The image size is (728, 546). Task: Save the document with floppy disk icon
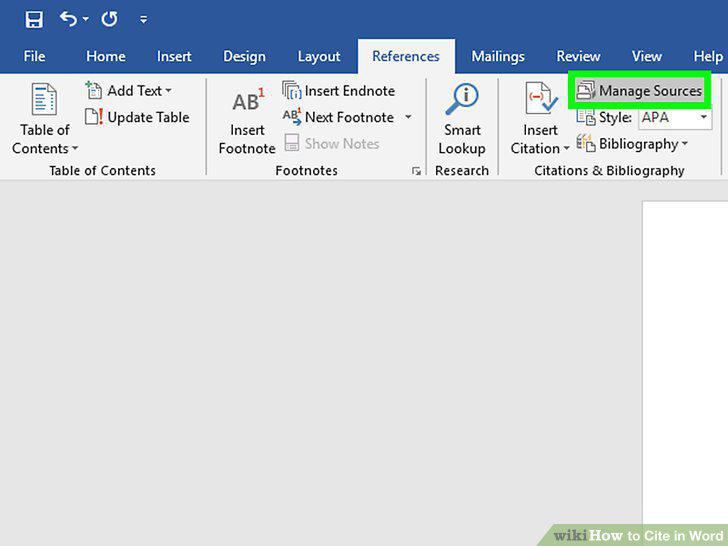(x=34, y=20)
